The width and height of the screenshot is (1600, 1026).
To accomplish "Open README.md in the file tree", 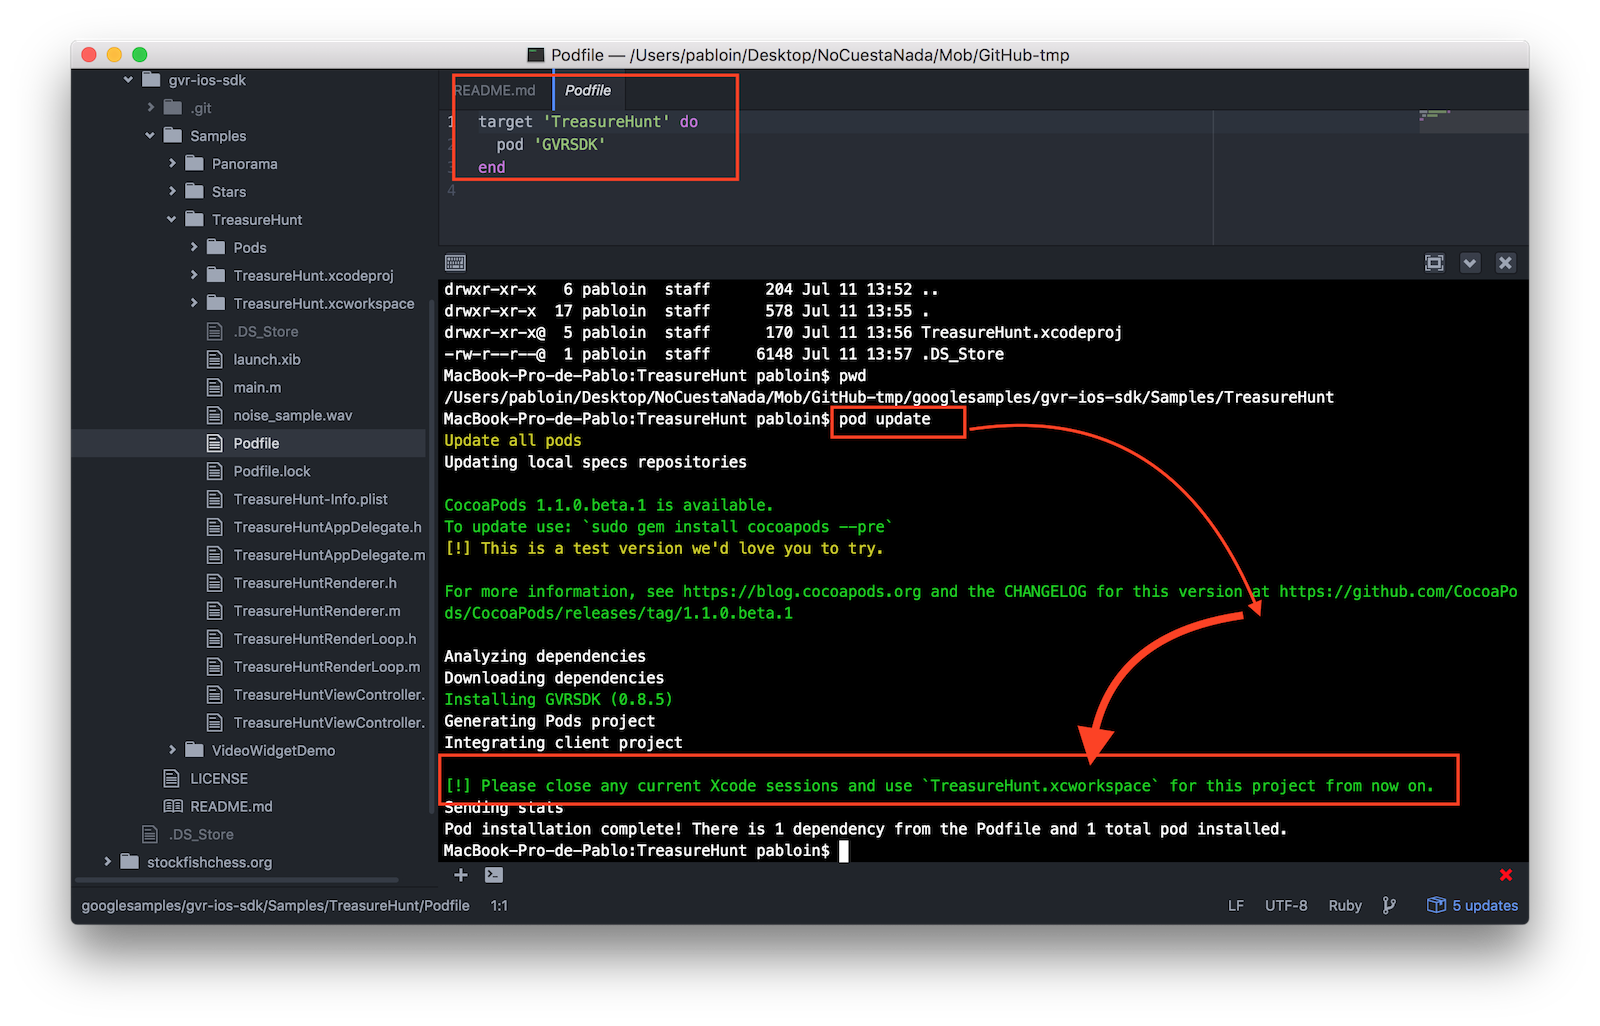I will coord(231,806).
